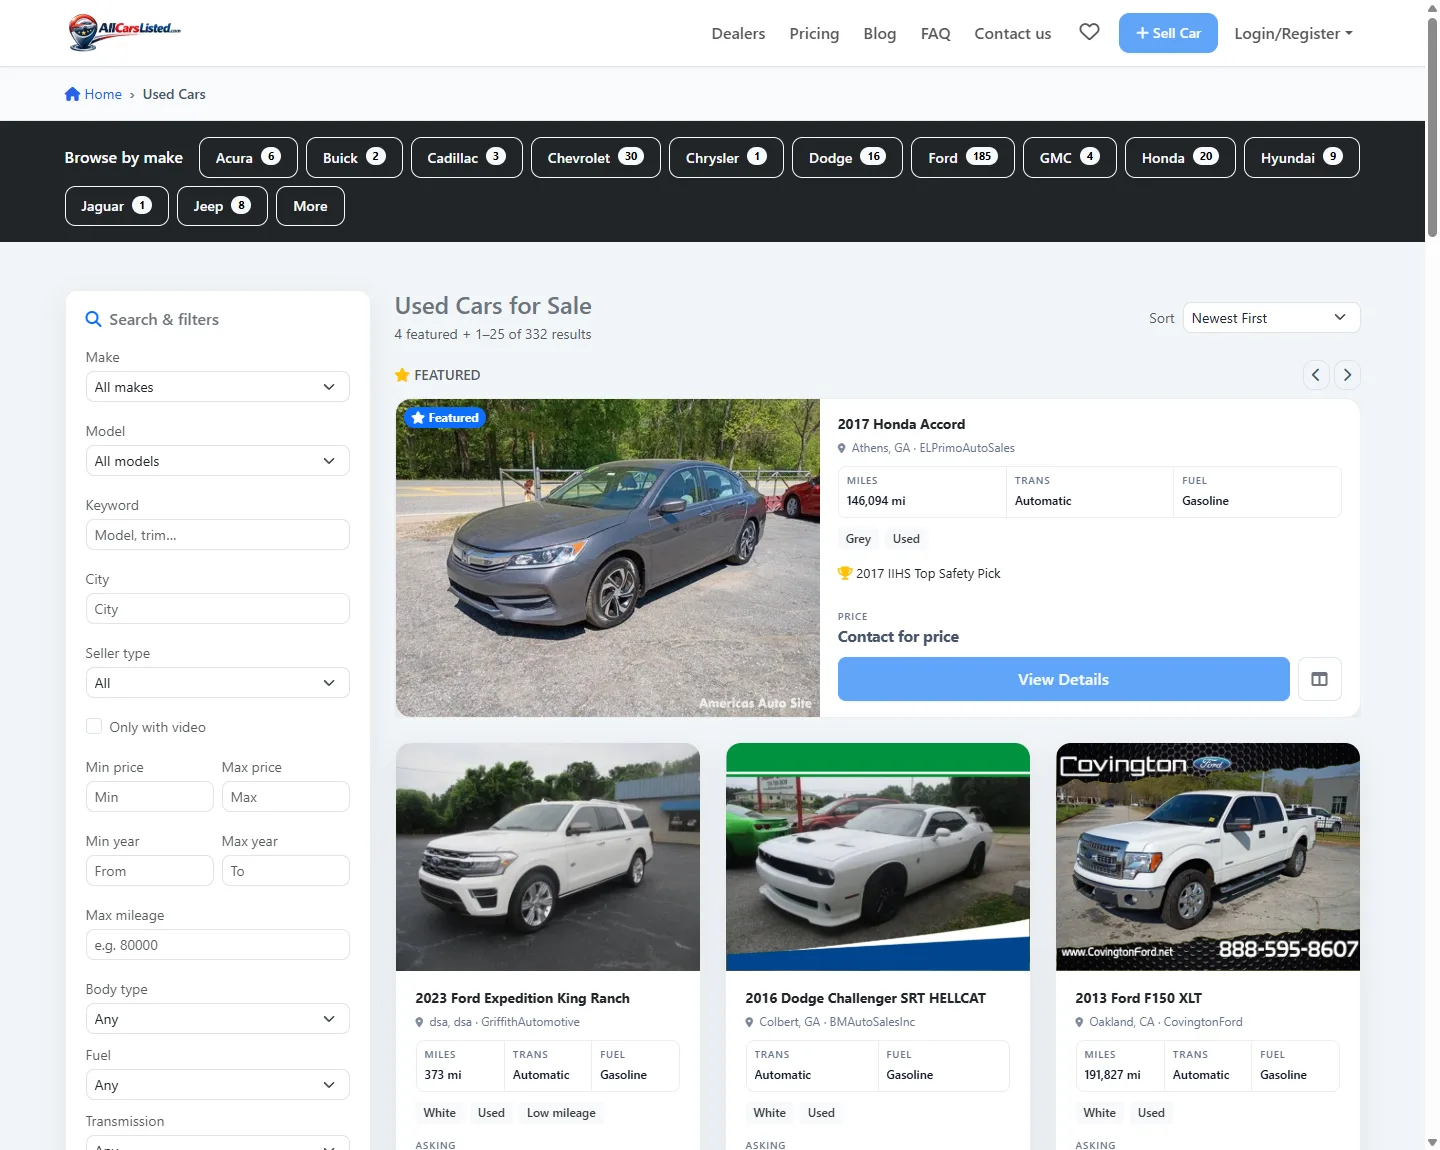Click the home icon in breadcrumb
Viewport: 1440px width, 1150px height.
click(x=72, y=94)
